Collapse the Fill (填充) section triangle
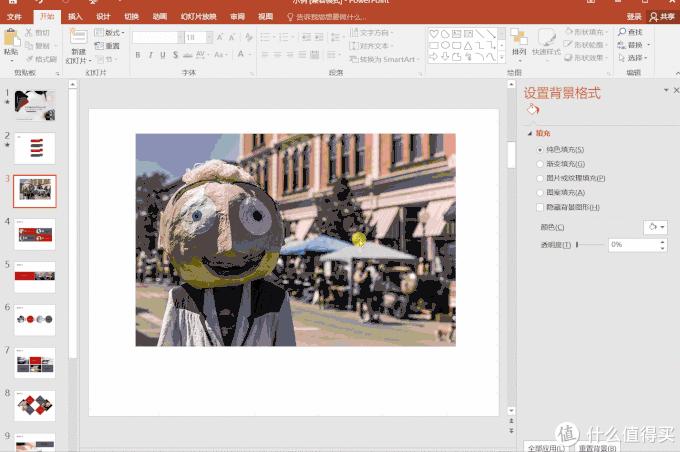The height and width of the screenshot is (452, 680). tap(530, 134)
